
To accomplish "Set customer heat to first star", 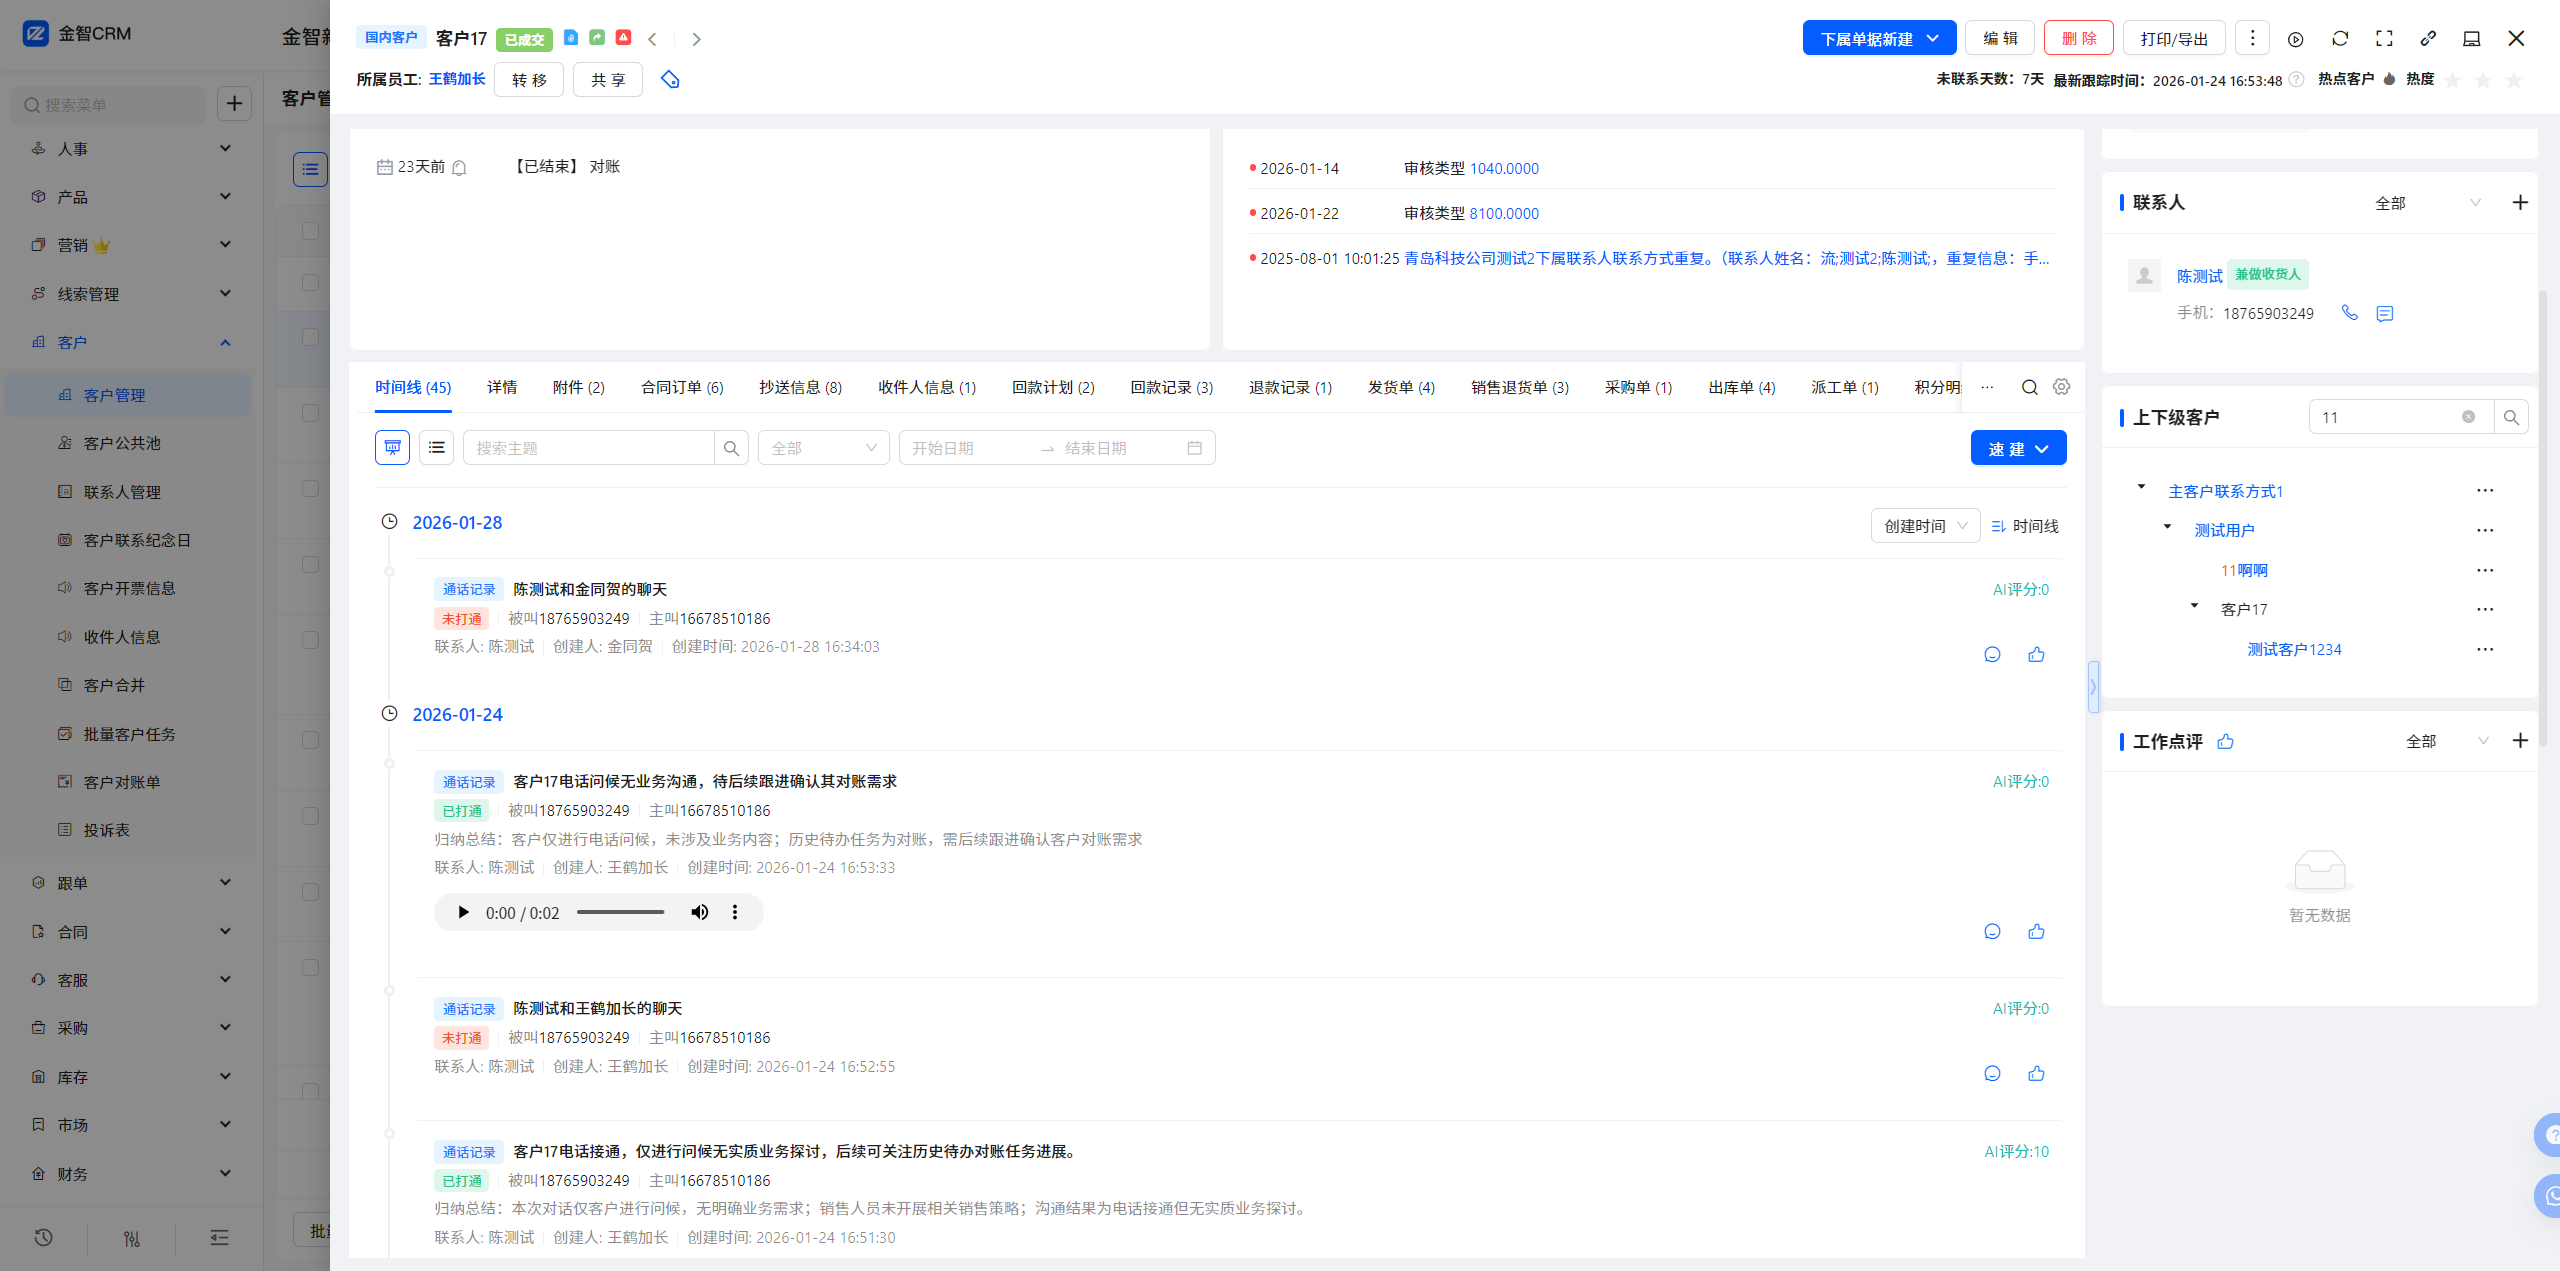I will point(2453,80).
